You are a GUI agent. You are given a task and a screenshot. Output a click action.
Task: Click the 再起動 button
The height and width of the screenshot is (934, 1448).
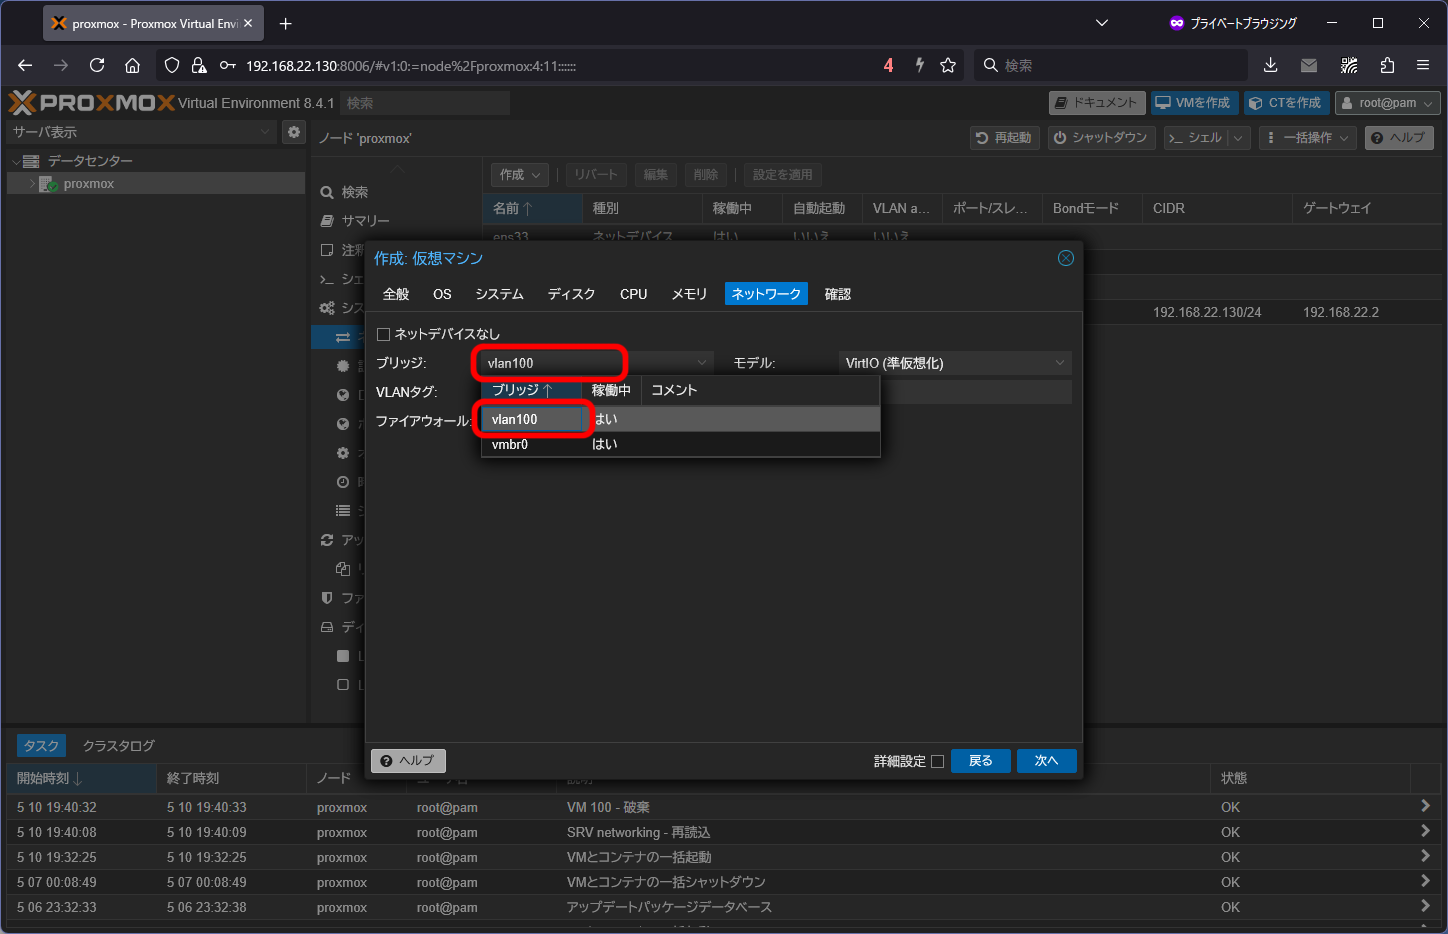point(1004,138)
